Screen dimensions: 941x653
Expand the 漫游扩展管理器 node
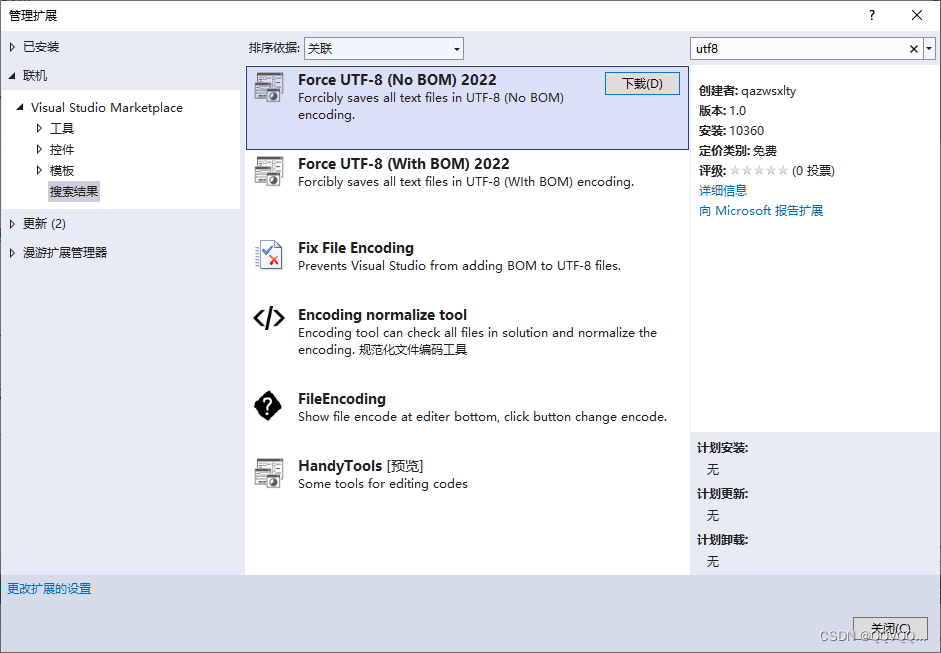12,253
